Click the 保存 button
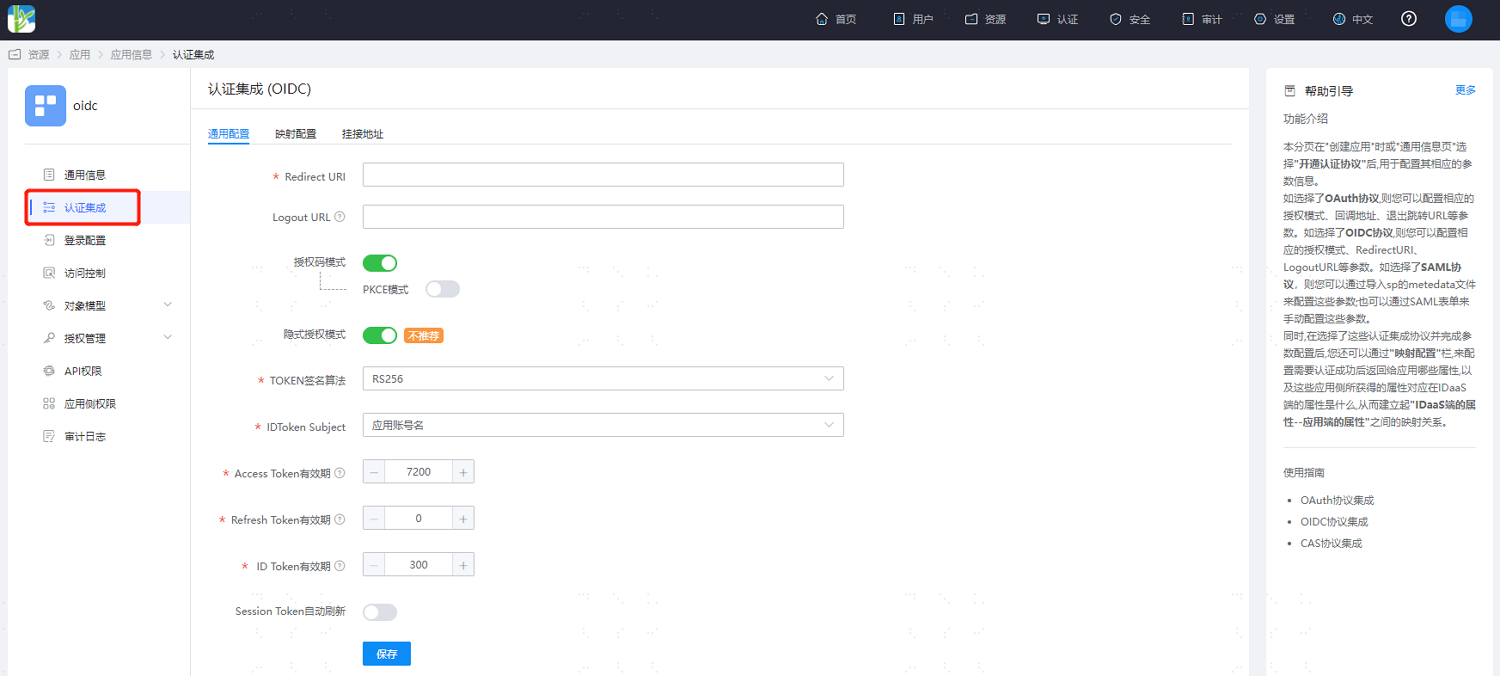Image resolution: width=1500 pixels, height=676 pixels. (x=387, y=654)
